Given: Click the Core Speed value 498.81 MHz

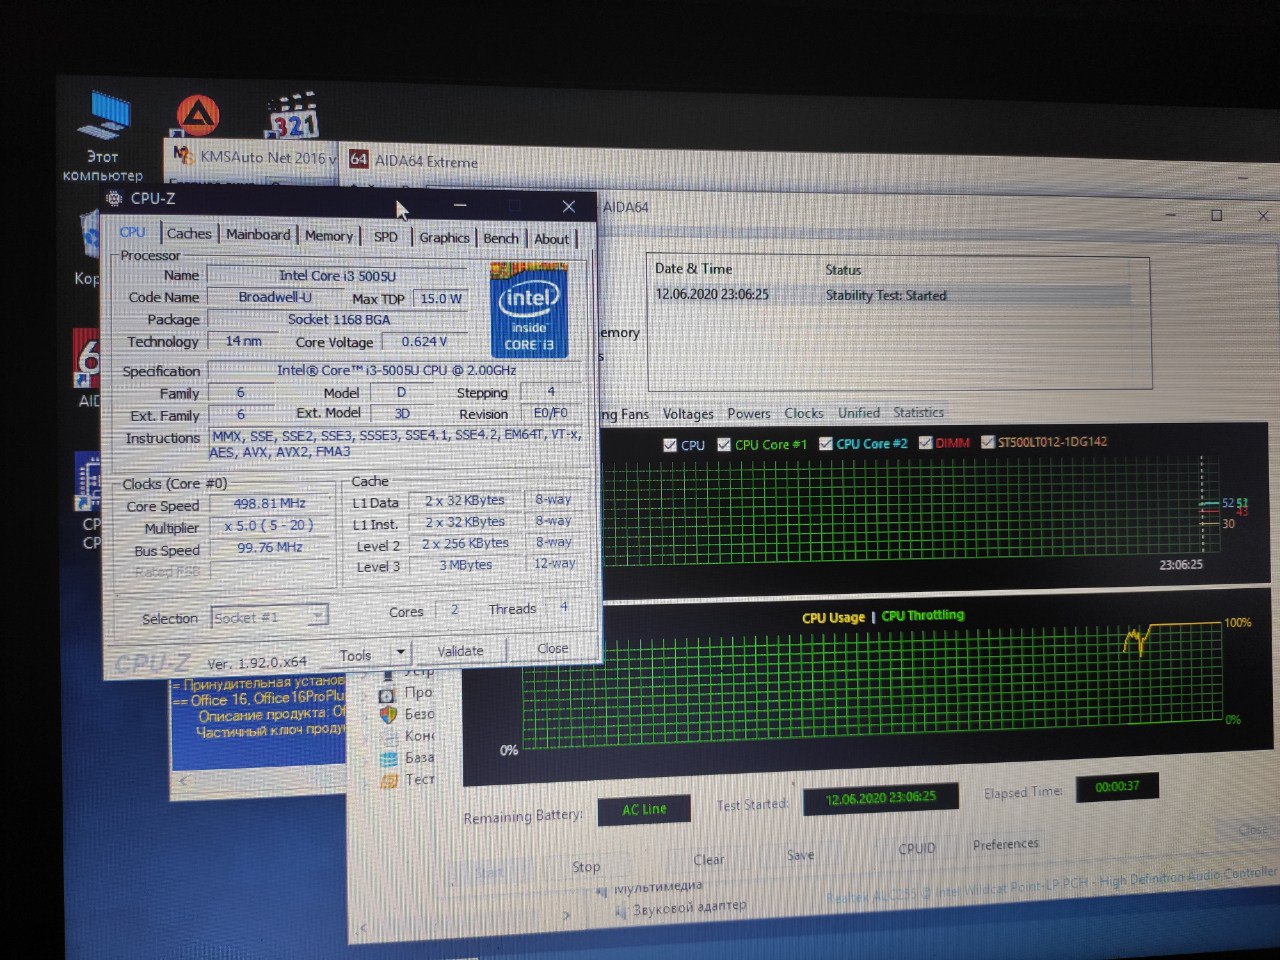Looking at the screenshot, I should click(x=270, y=504).
